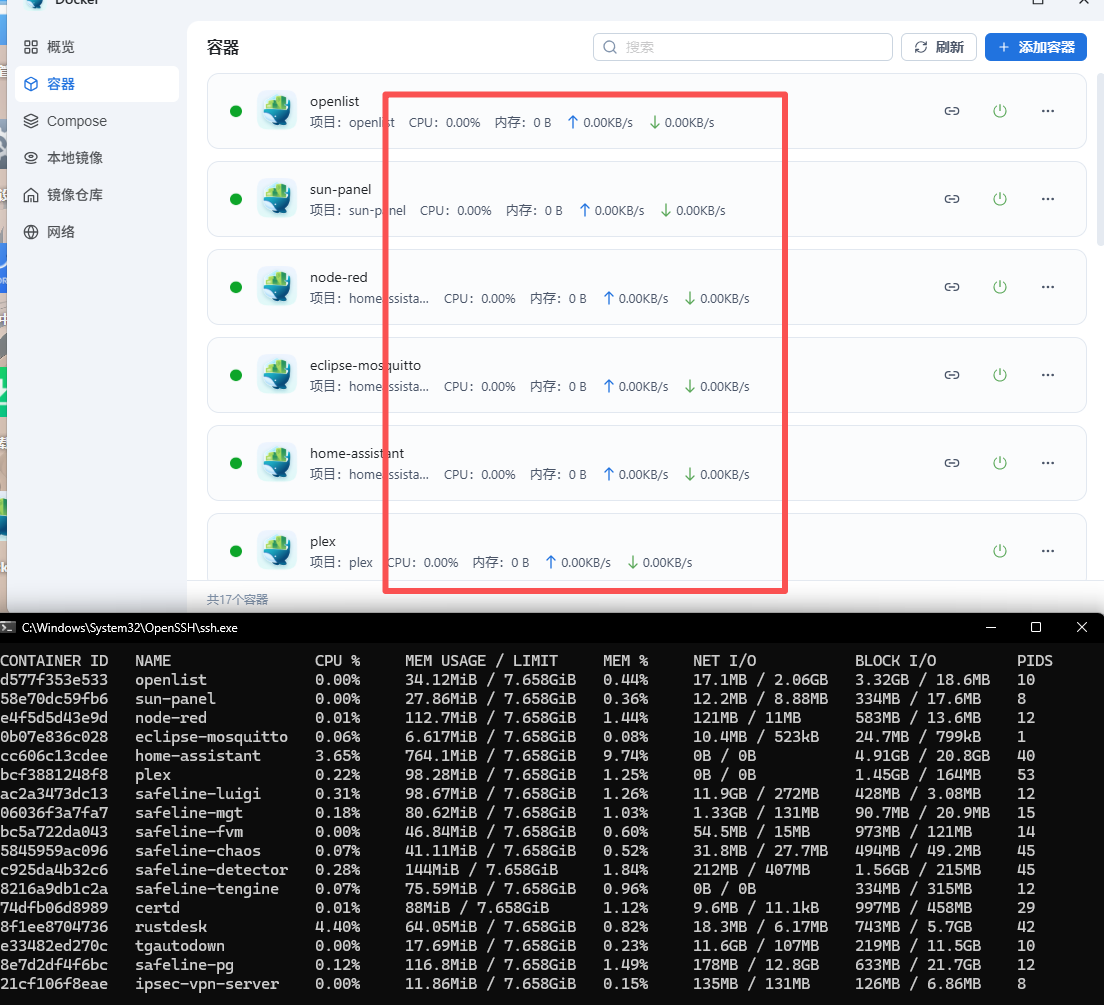Click the certd name in ssh terminal
Image resolution: width=1104 pixels, height=1005 pixels.
tap(157, 908)
